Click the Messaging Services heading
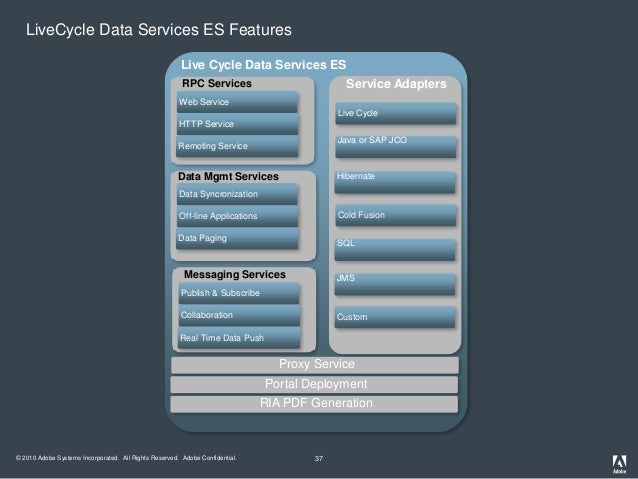The width and height of the screenshot is (638, 479). [x=235, y=274]
